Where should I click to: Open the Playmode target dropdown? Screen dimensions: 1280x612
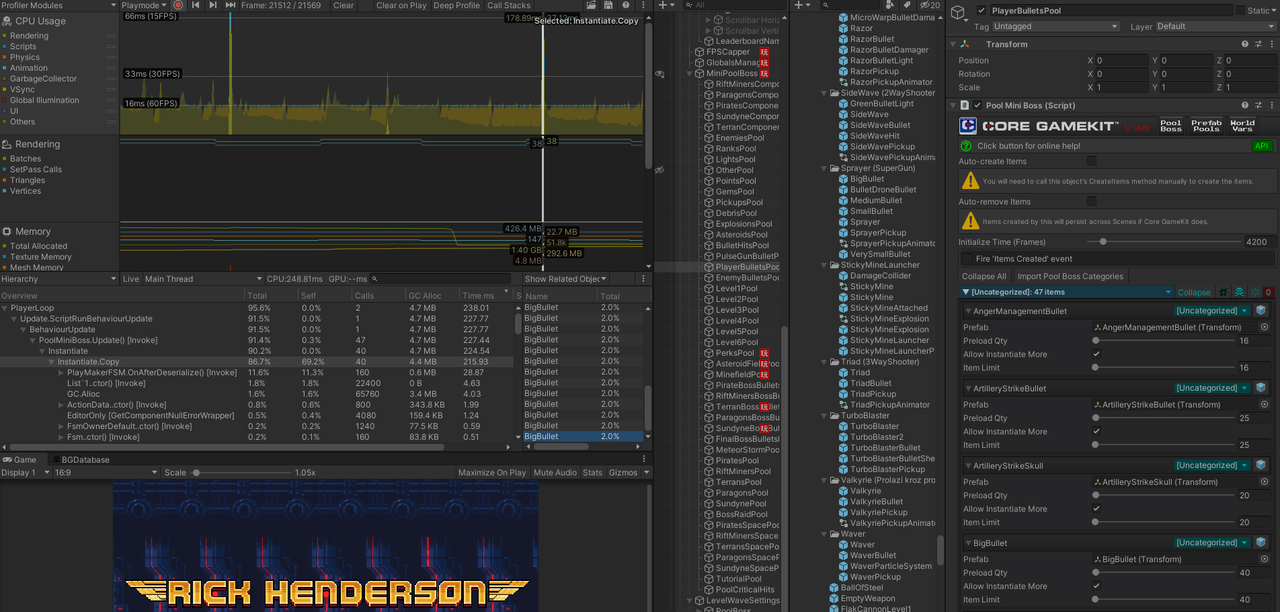[x=144, y=5]
